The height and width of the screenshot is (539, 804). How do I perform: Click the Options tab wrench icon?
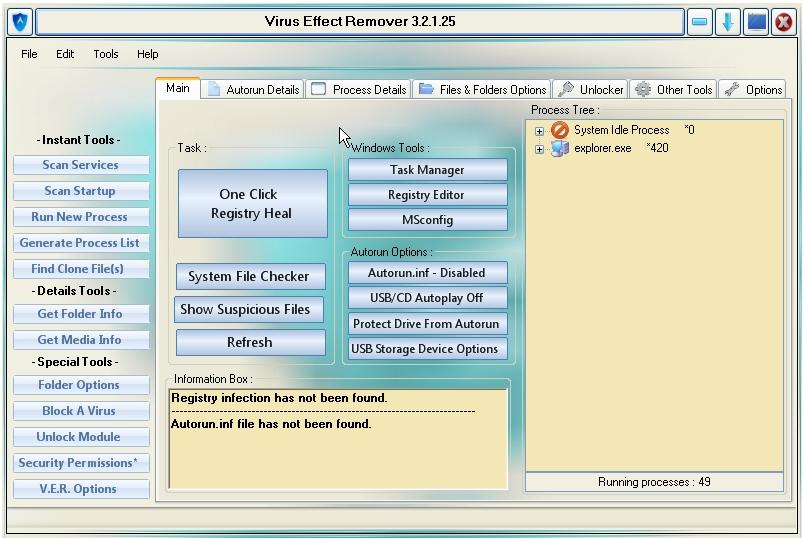click(x=732, y=89)
